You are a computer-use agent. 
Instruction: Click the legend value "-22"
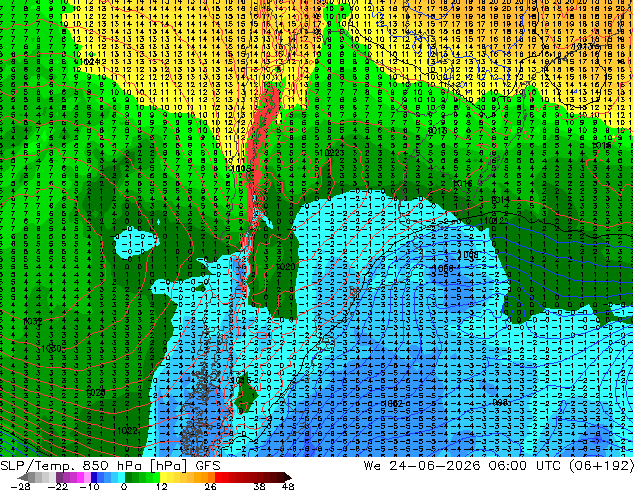pos(57,486)
